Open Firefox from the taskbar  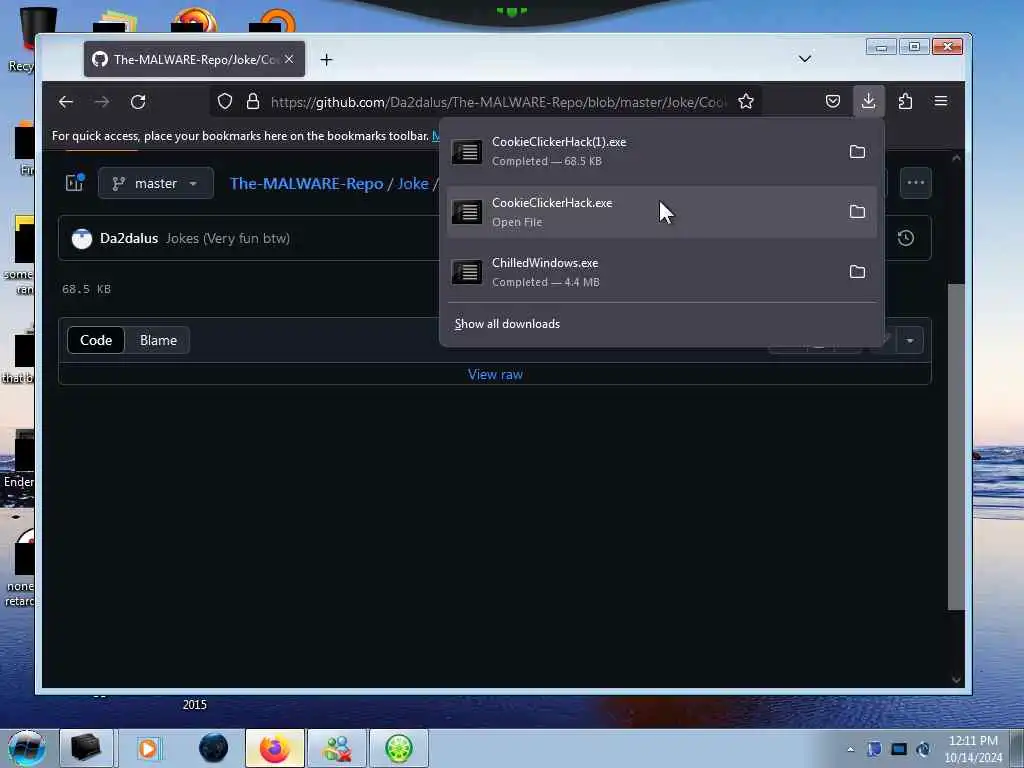pyautogui.click(x=275, y=748)
